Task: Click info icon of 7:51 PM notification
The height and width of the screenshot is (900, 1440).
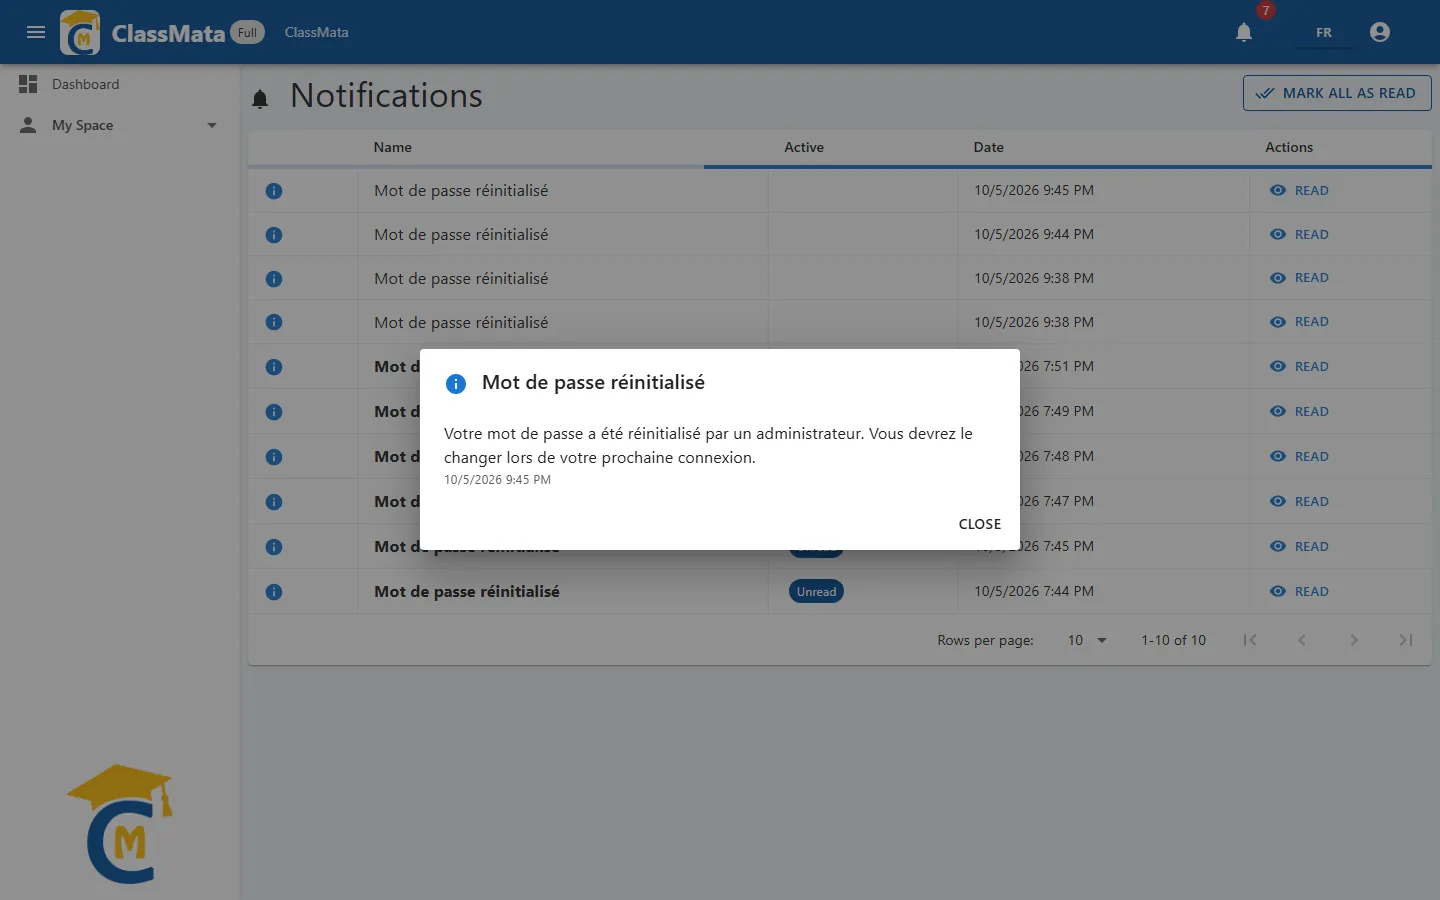Action: point(274,367)
